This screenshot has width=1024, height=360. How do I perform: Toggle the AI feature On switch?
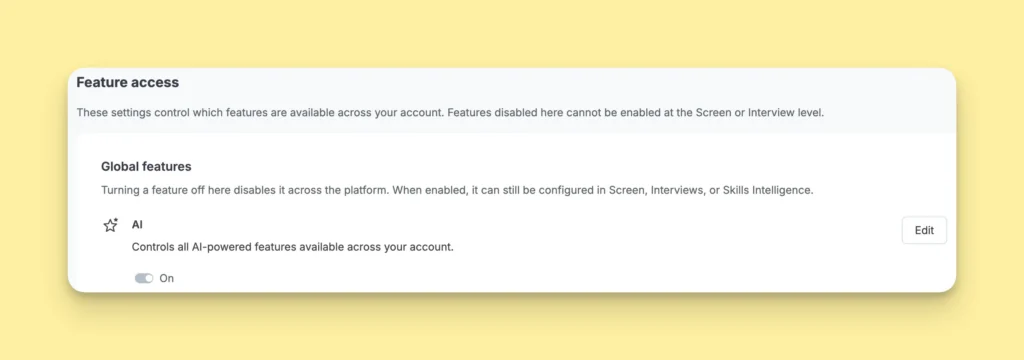[144, 278]
